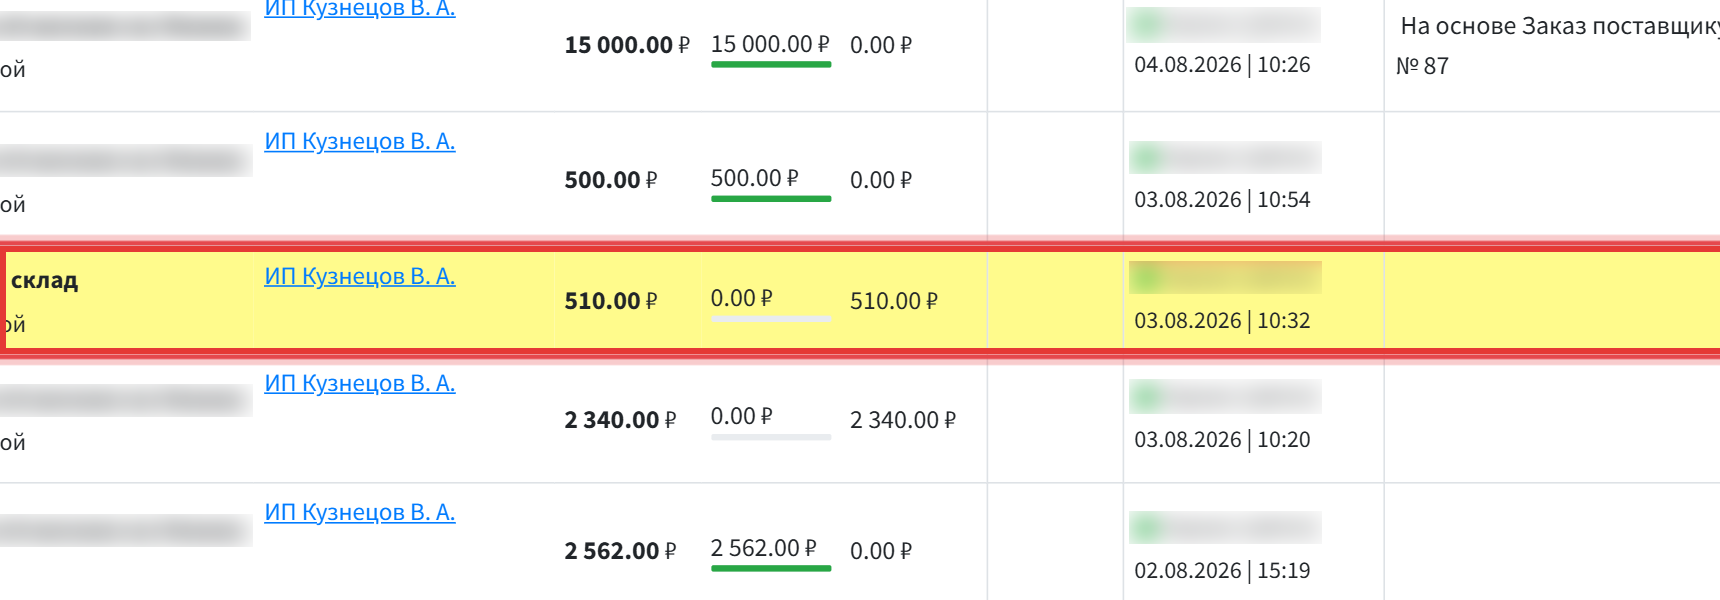Click date 03.08.2026 | 10:54
Screen dimensions: 1720x600
[x=1222, y=200]
